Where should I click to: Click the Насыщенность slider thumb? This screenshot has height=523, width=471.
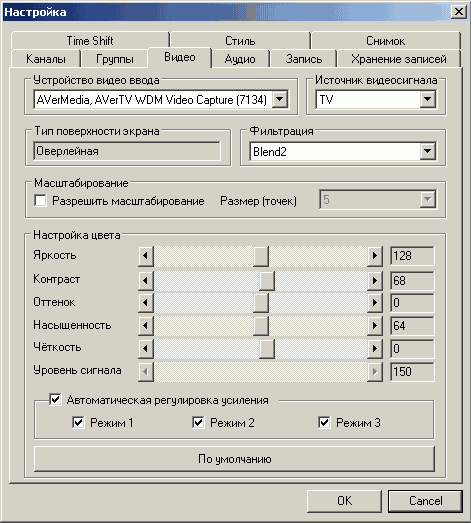tap(261, 326)
